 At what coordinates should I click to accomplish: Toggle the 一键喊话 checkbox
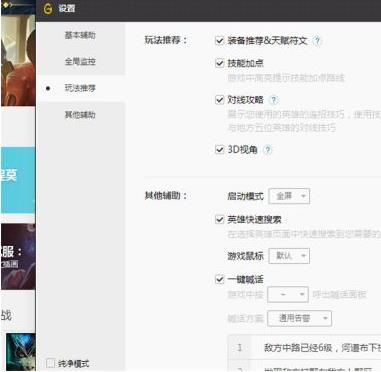tap(219, 279)
